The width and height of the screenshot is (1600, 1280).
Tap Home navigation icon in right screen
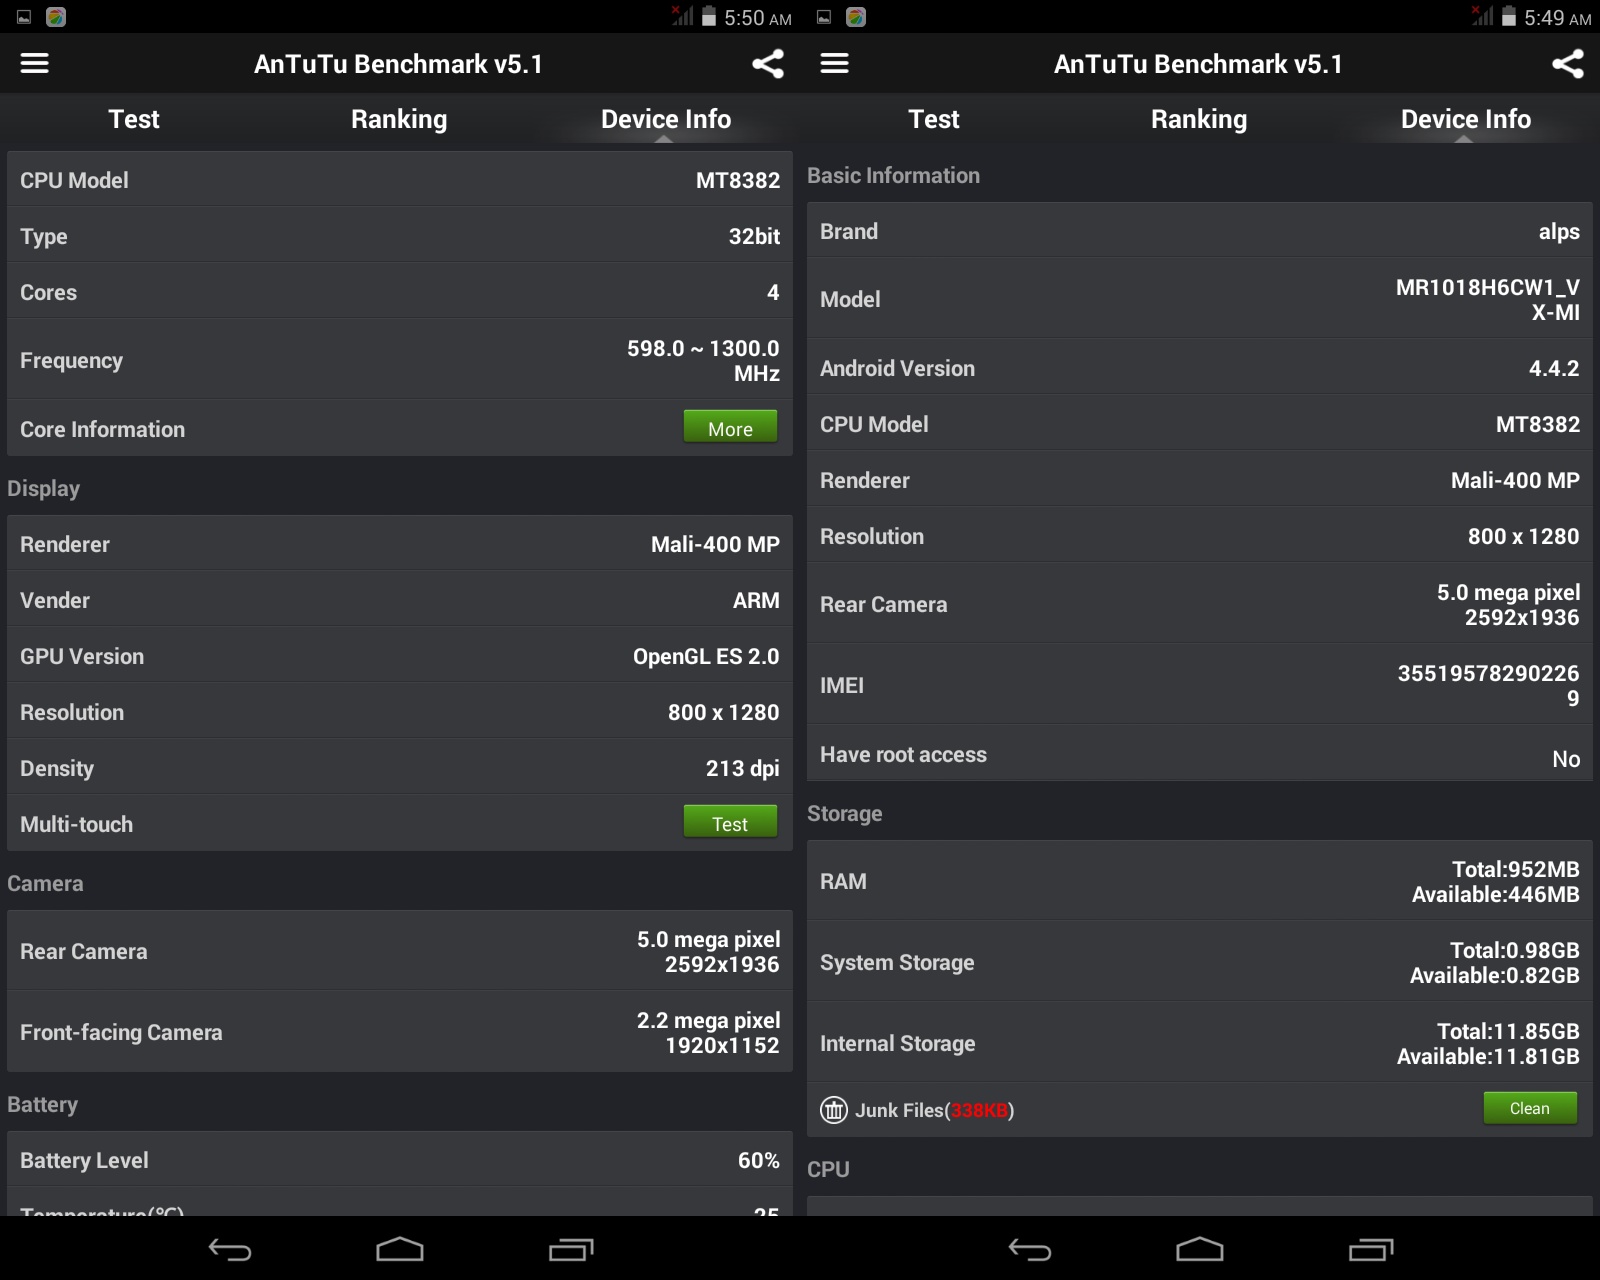1200,1249
